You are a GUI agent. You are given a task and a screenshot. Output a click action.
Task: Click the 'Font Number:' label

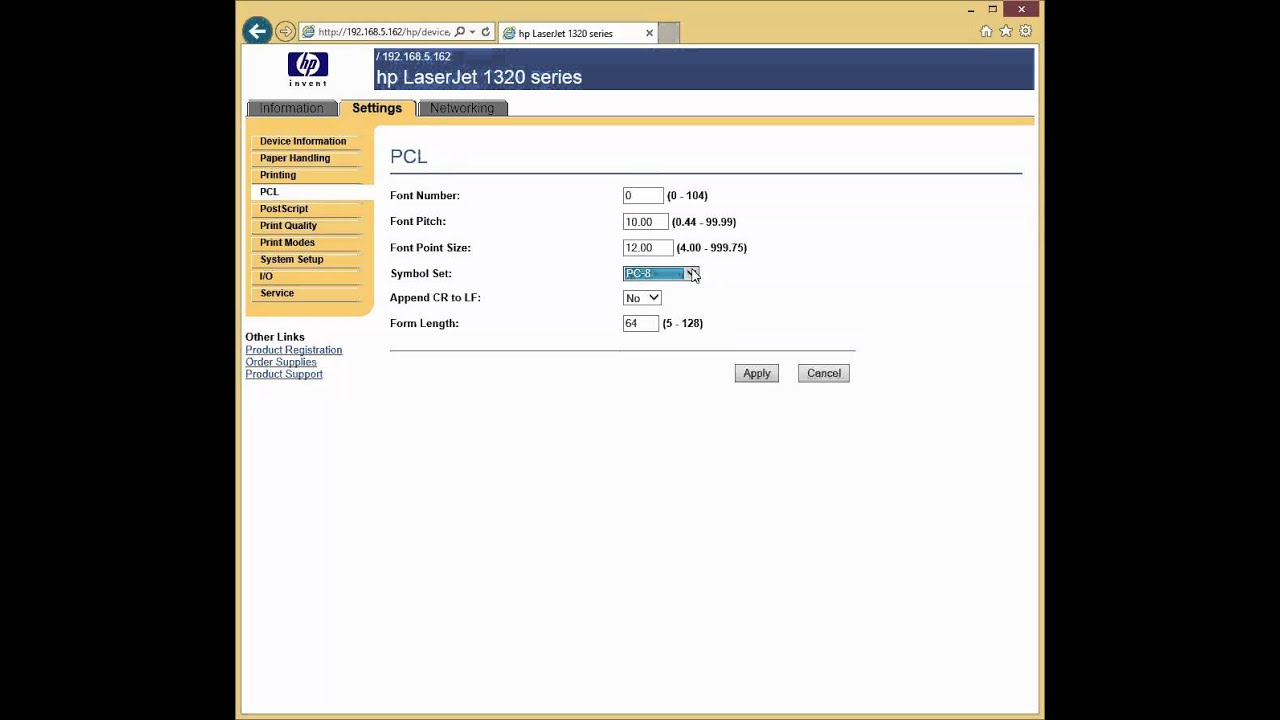click(425, 196)
